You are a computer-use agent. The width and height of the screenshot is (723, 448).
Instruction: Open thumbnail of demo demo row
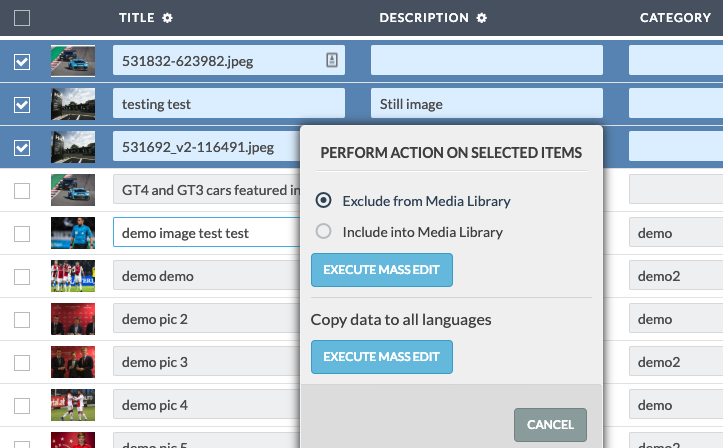pyautogui.click(x=73, y=276)
